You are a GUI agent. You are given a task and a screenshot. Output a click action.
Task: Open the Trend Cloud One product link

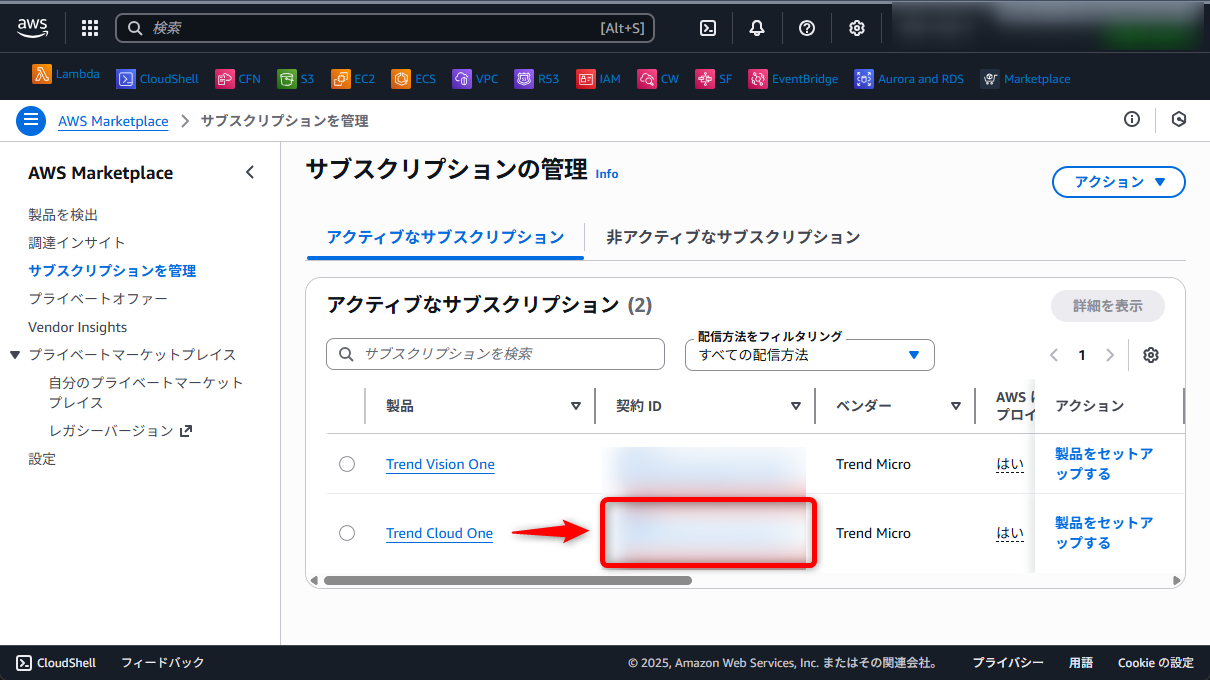pos(439,533)
